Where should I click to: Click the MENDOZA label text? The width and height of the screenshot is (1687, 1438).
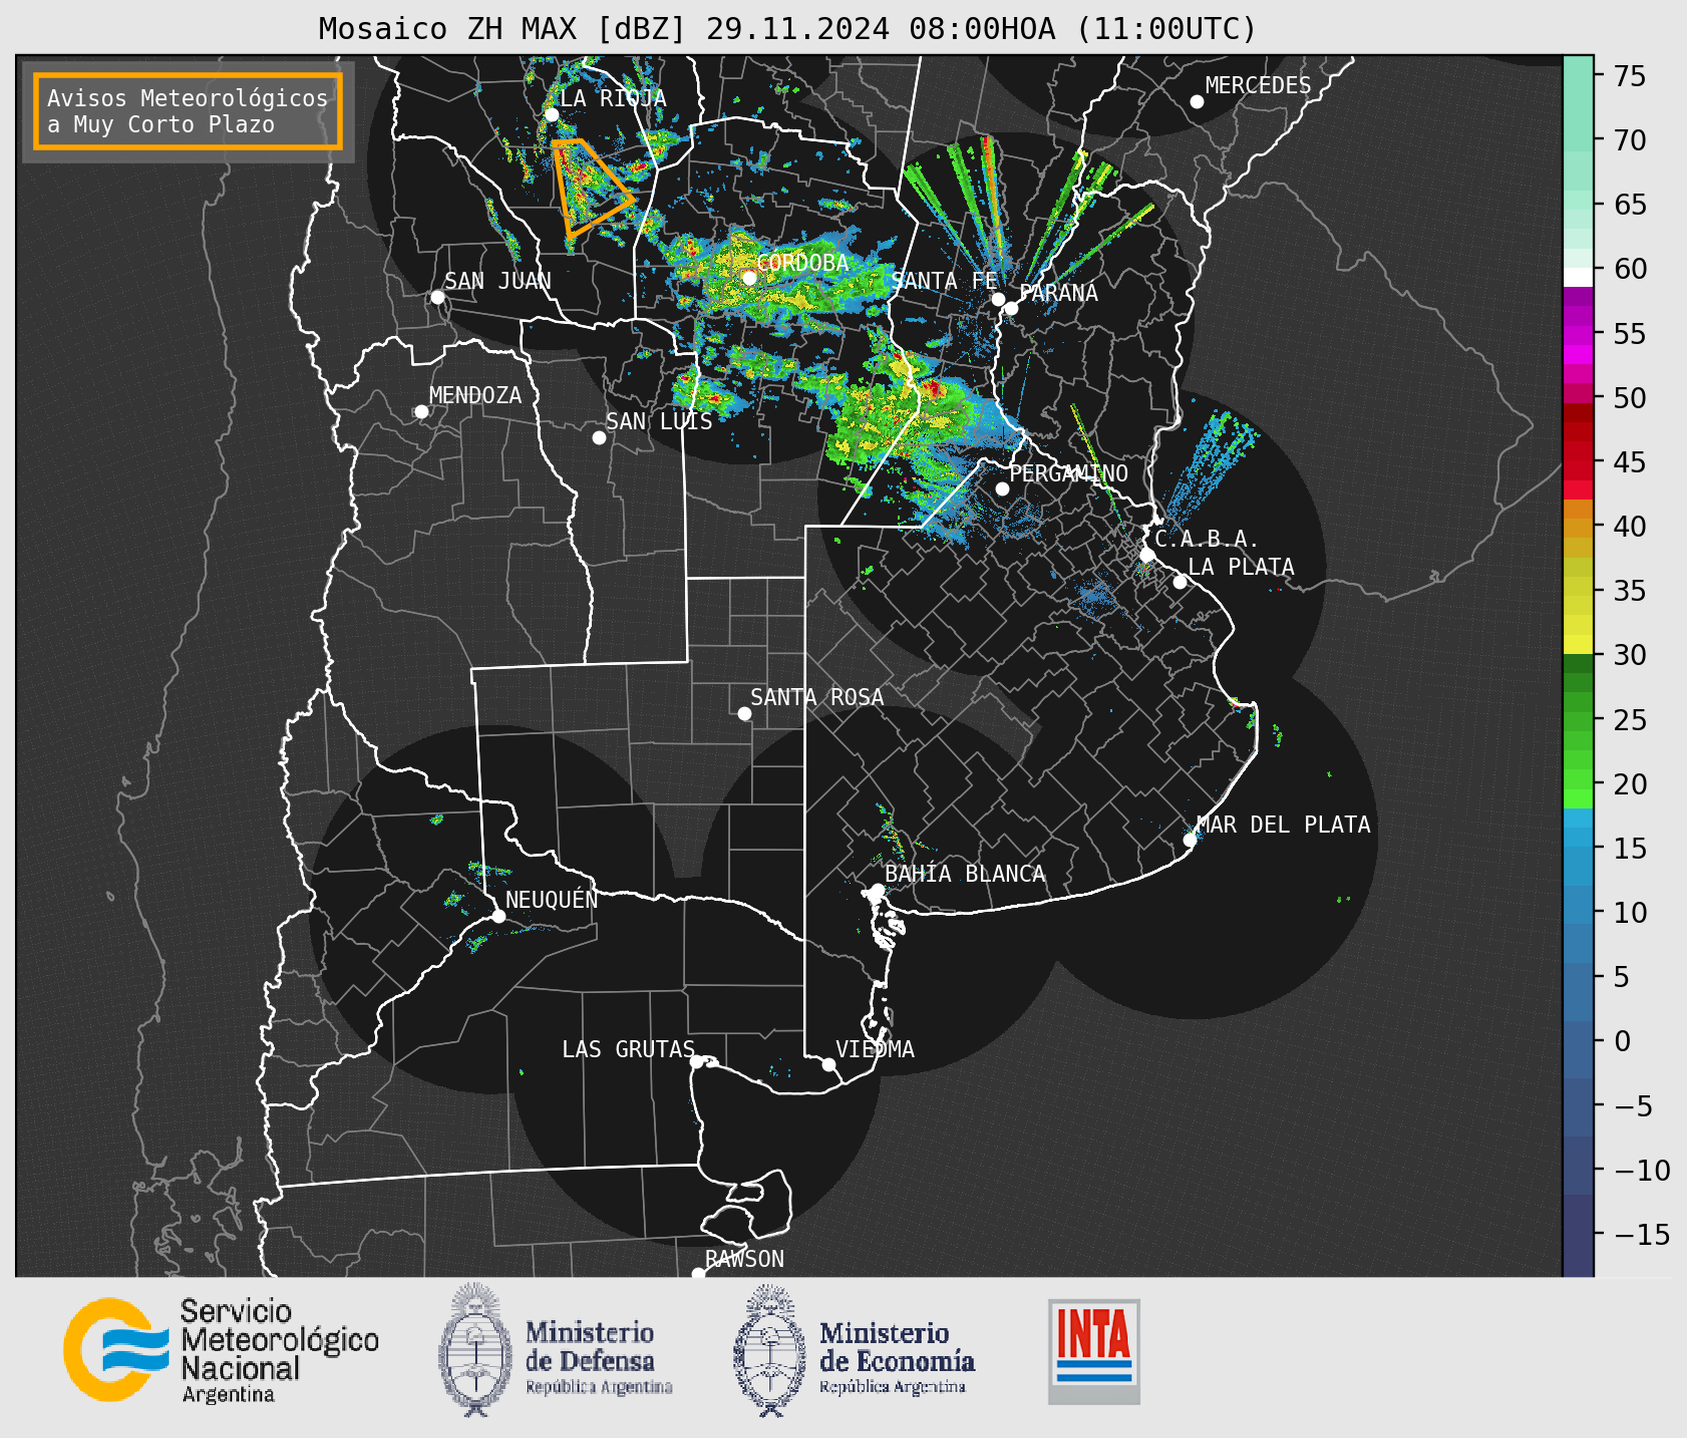click(475, 395)
